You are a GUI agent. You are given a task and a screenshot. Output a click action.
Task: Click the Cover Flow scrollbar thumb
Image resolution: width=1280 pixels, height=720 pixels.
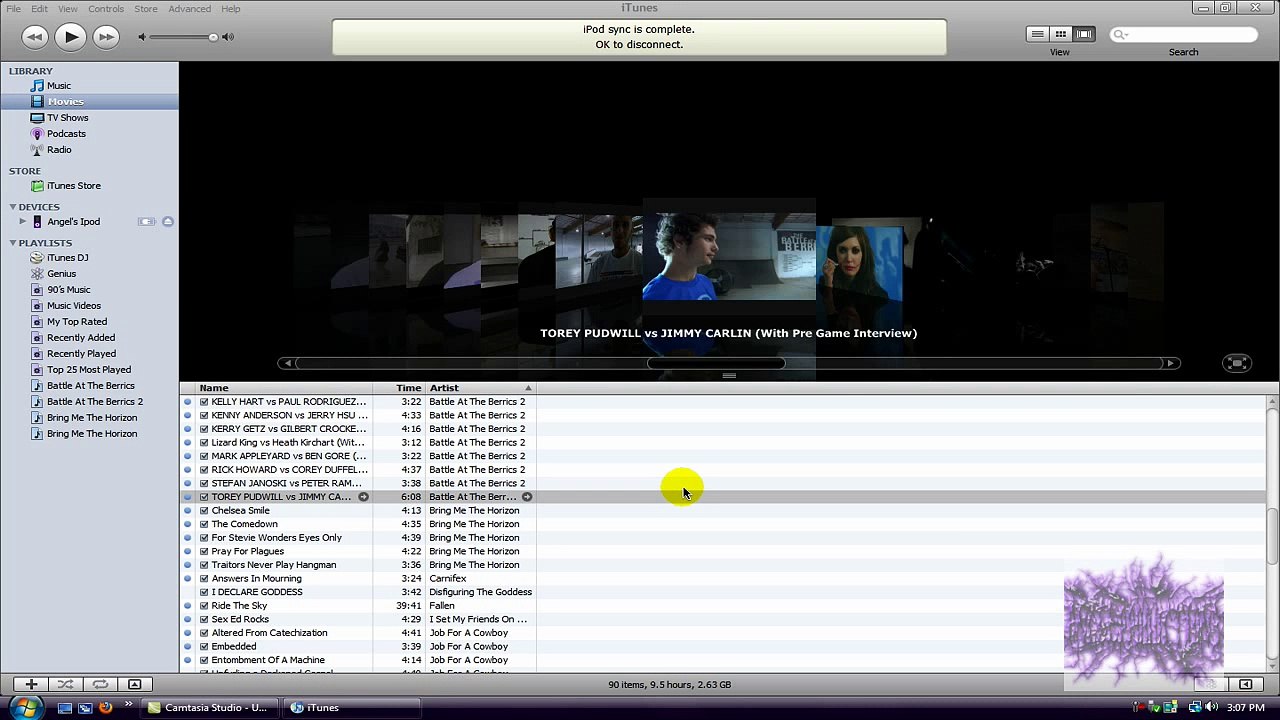(x=716, y=363)
